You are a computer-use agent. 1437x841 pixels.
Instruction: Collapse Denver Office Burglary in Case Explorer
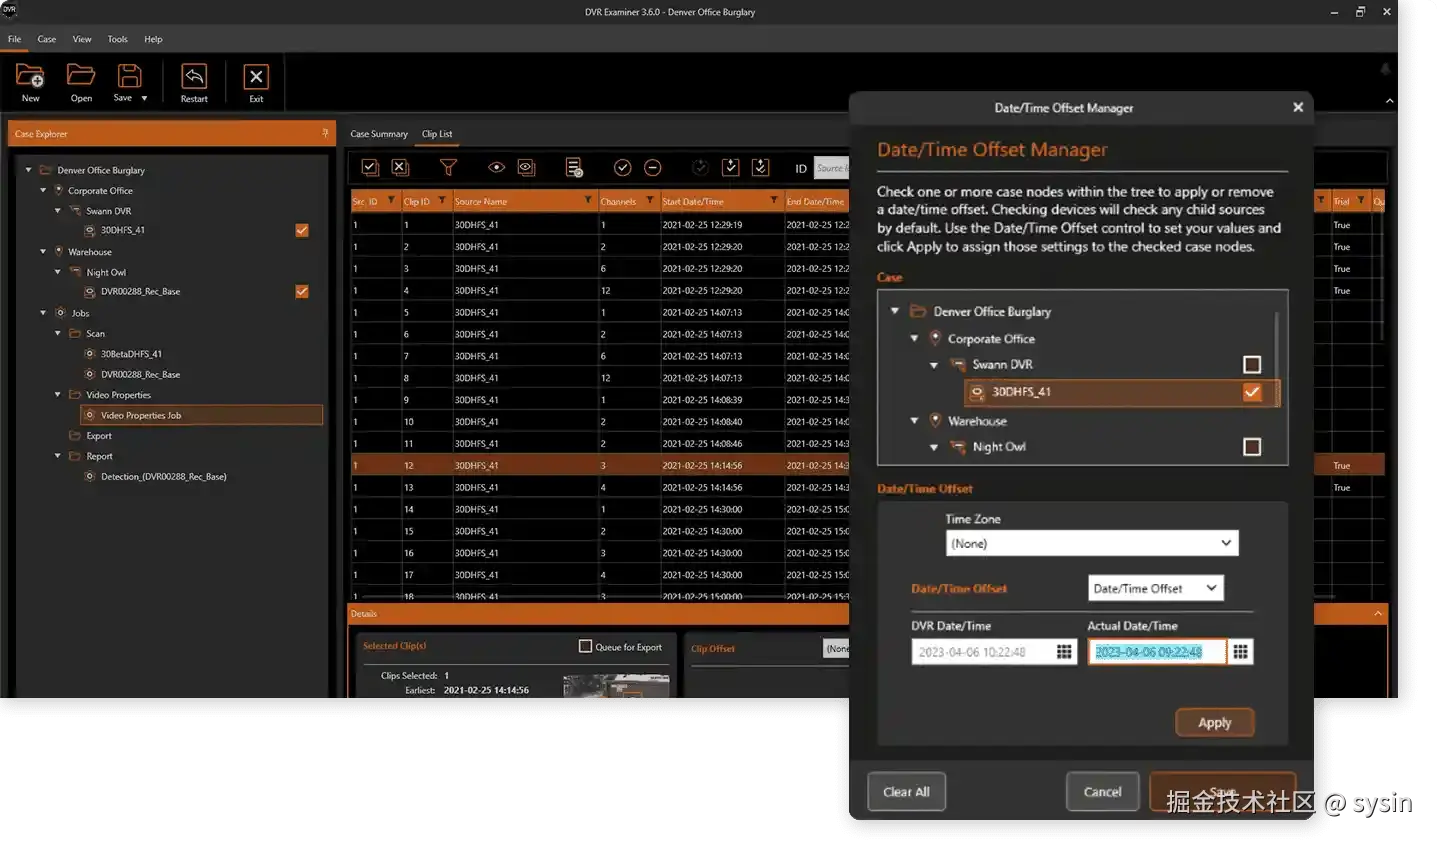[x=29, y=170]
